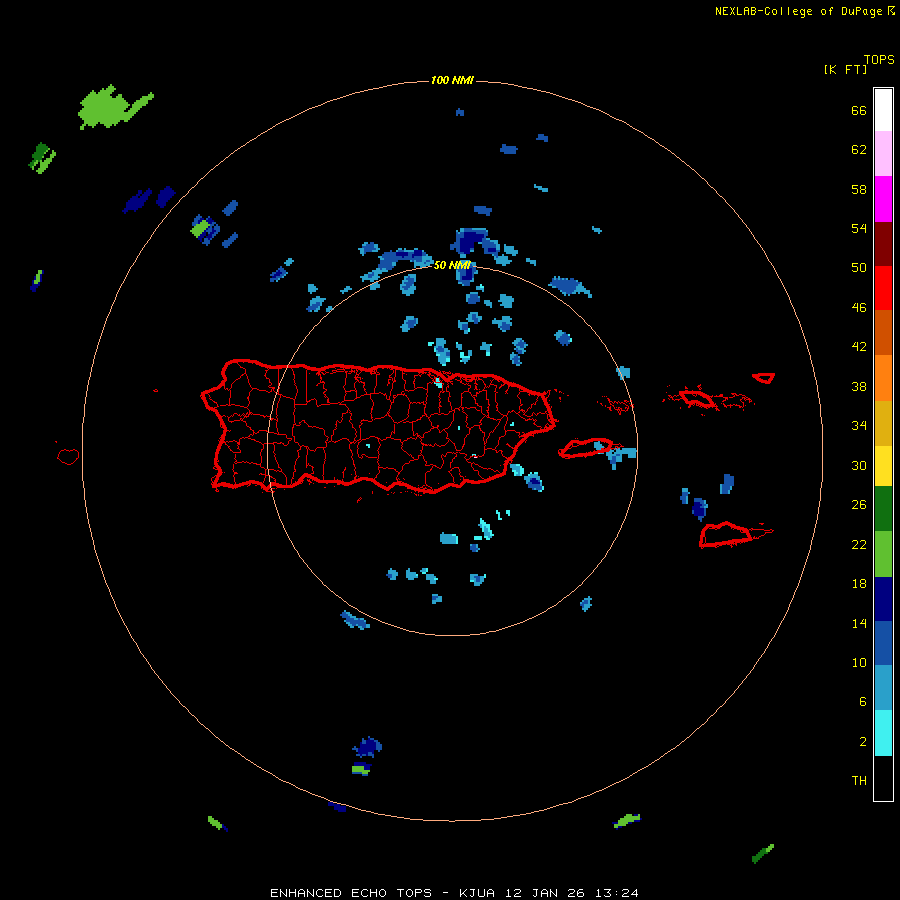Click the '50 NMI' range ring label
Viewport: 900px width, 900px height.
tap(452, 265)
